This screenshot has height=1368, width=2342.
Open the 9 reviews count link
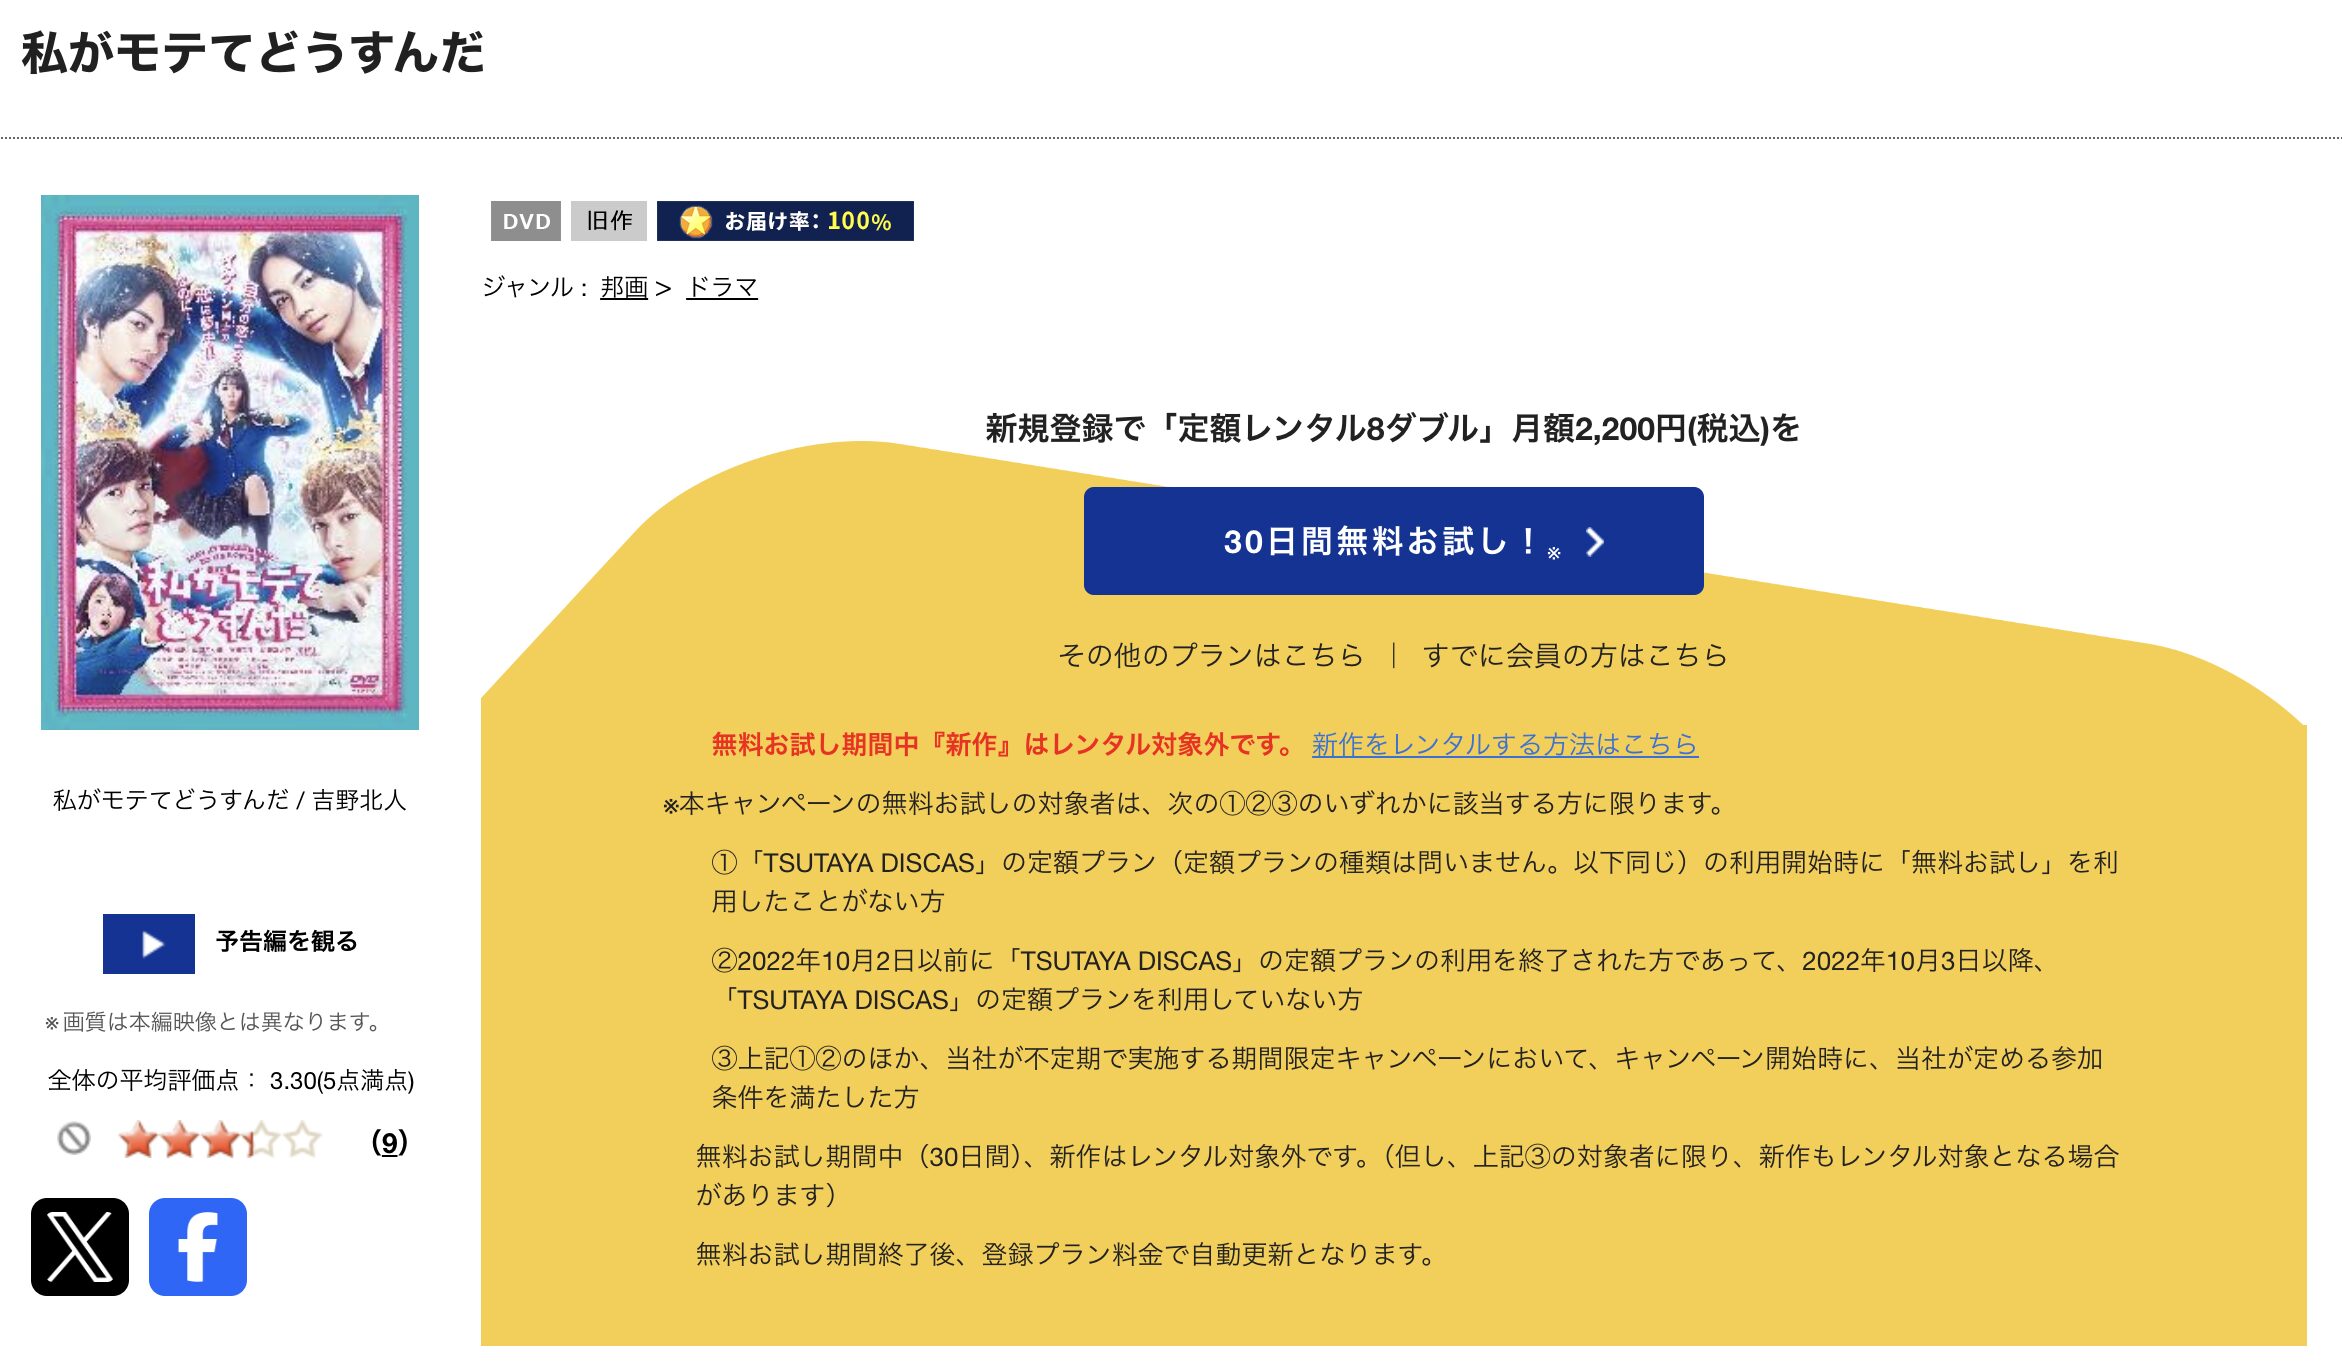pyautogui.click(x=389, y=1141)
